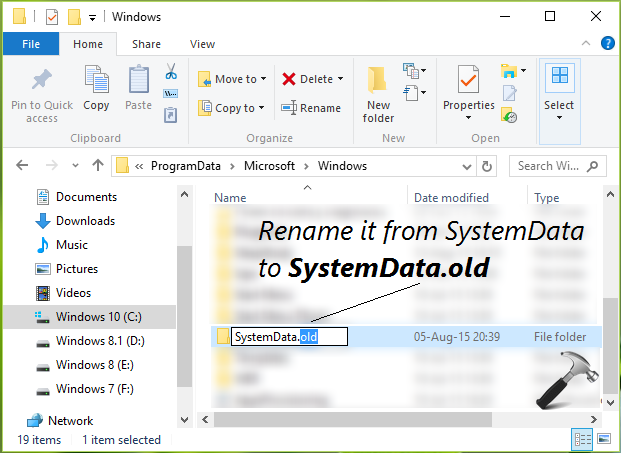Click the navigation pane scroll-down arrow

click(x=185, y=420)
